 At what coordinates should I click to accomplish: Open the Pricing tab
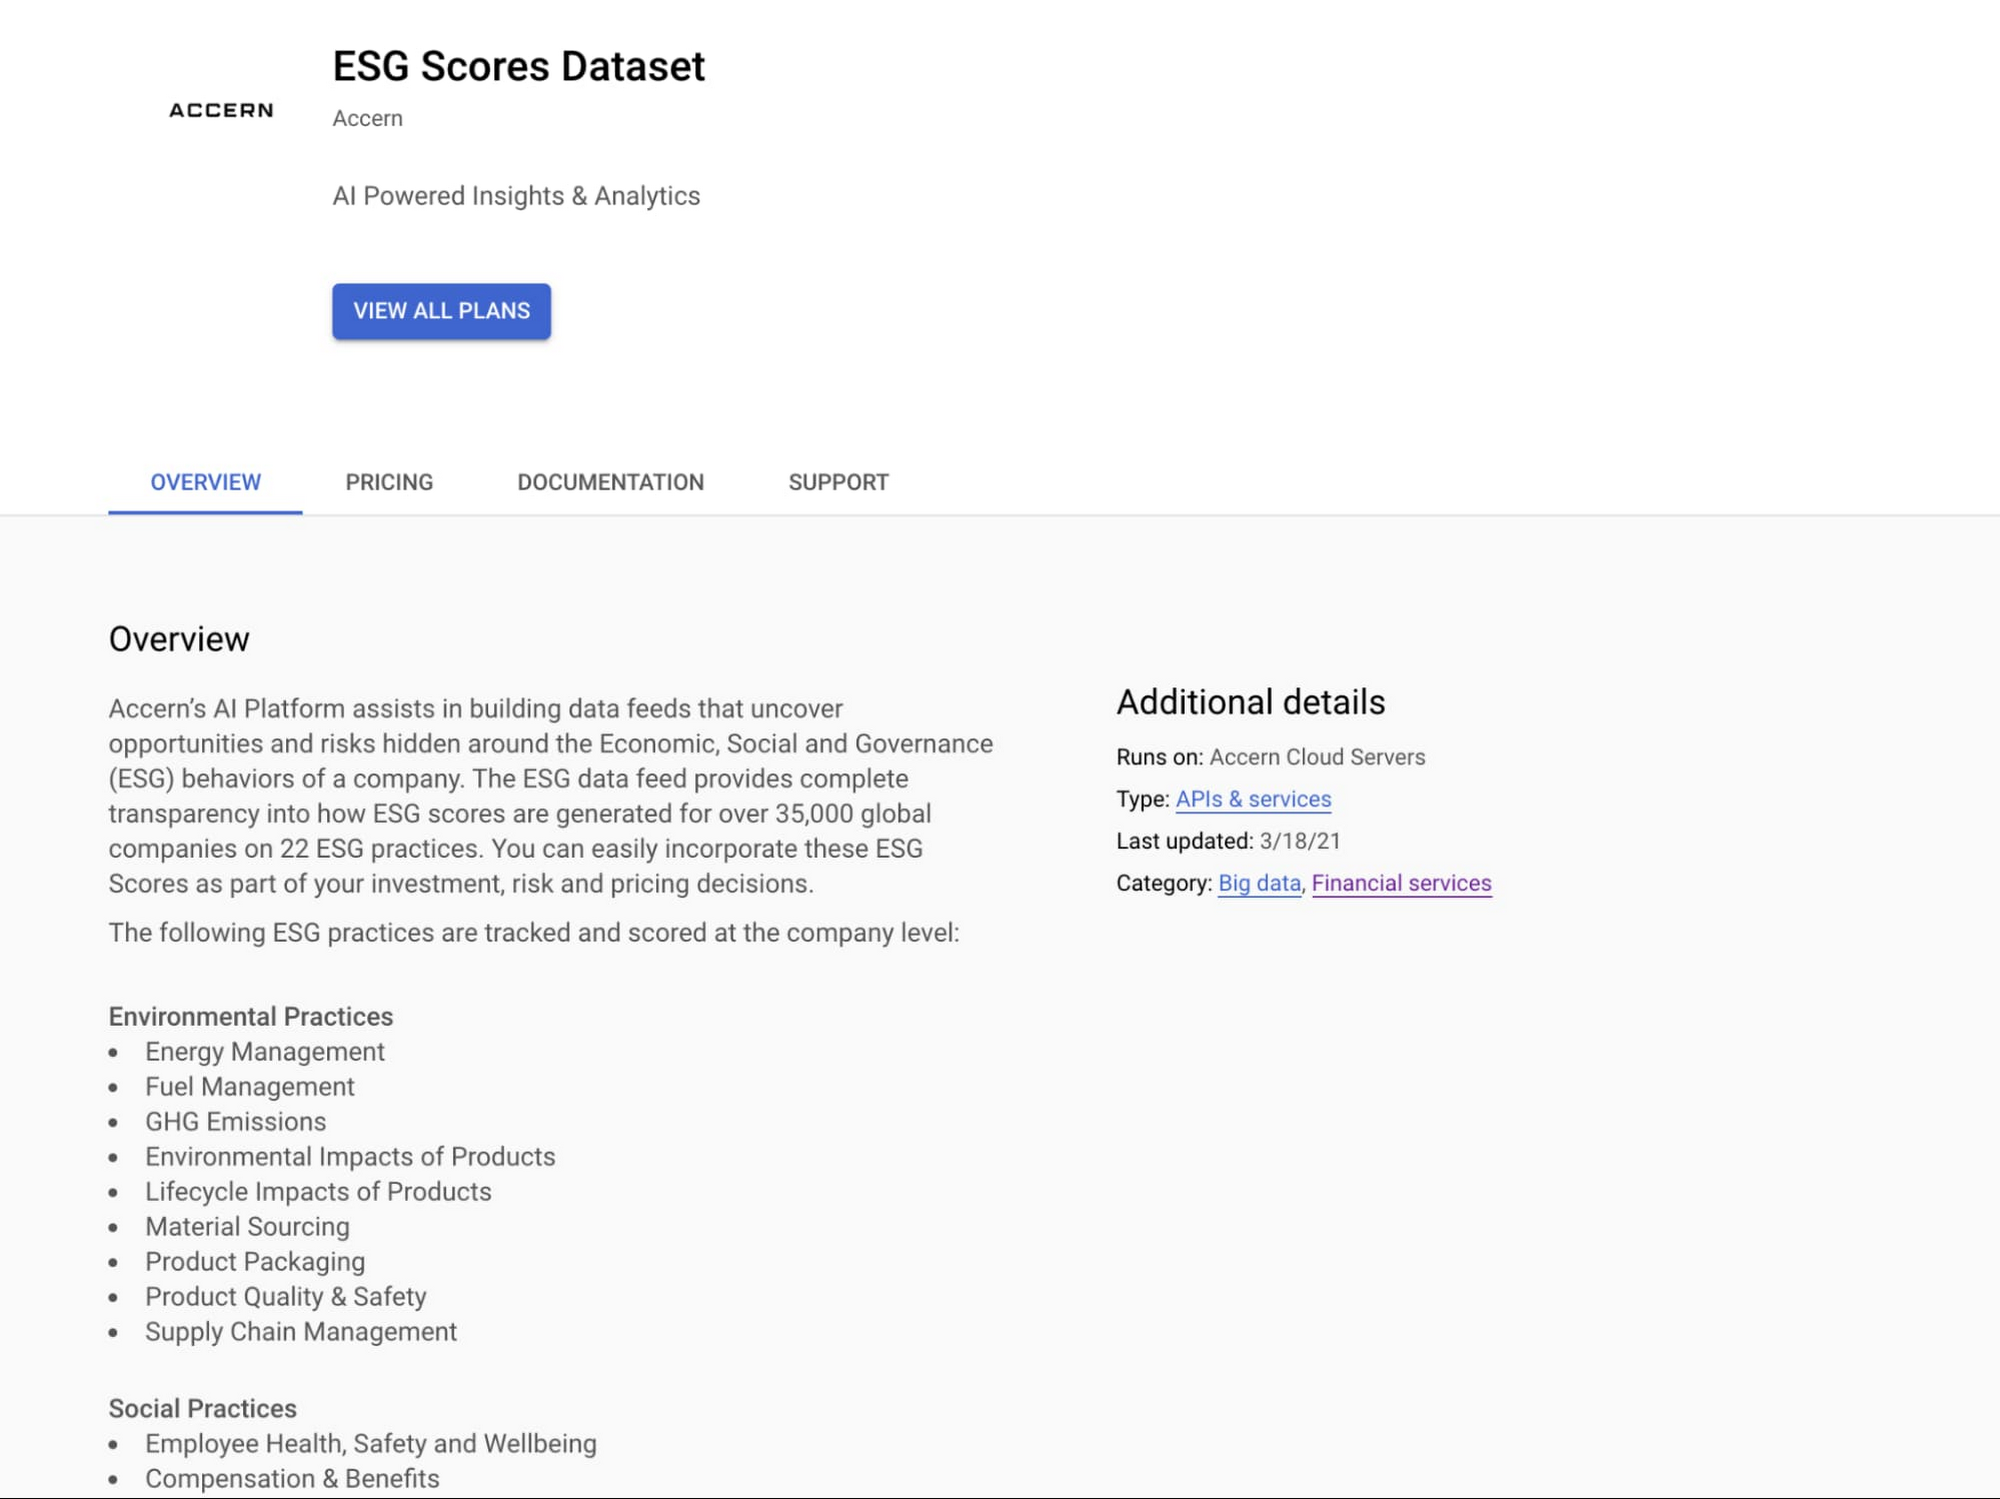[x=389, y=482]
